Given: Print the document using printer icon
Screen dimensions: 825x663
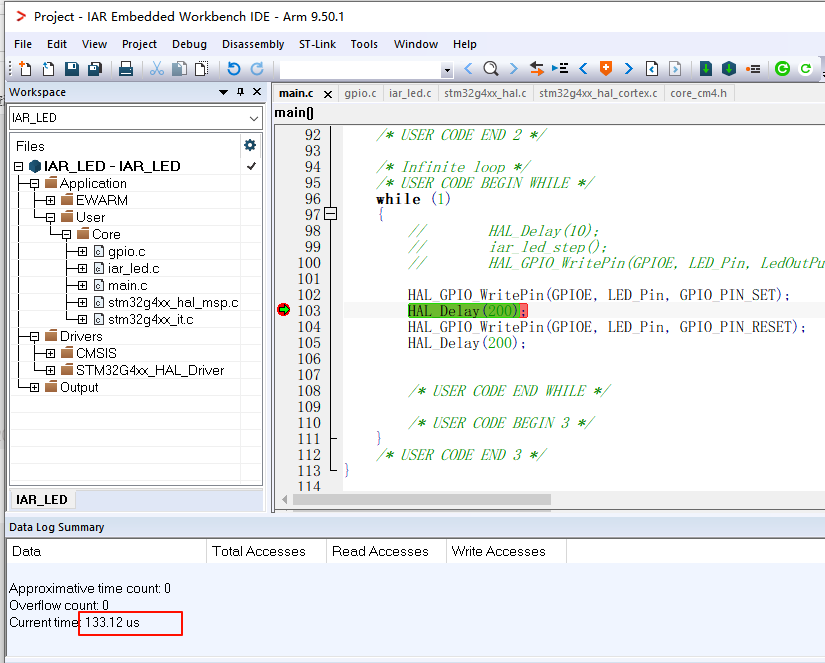Looking at the screenshot, I should pos(126,68).
